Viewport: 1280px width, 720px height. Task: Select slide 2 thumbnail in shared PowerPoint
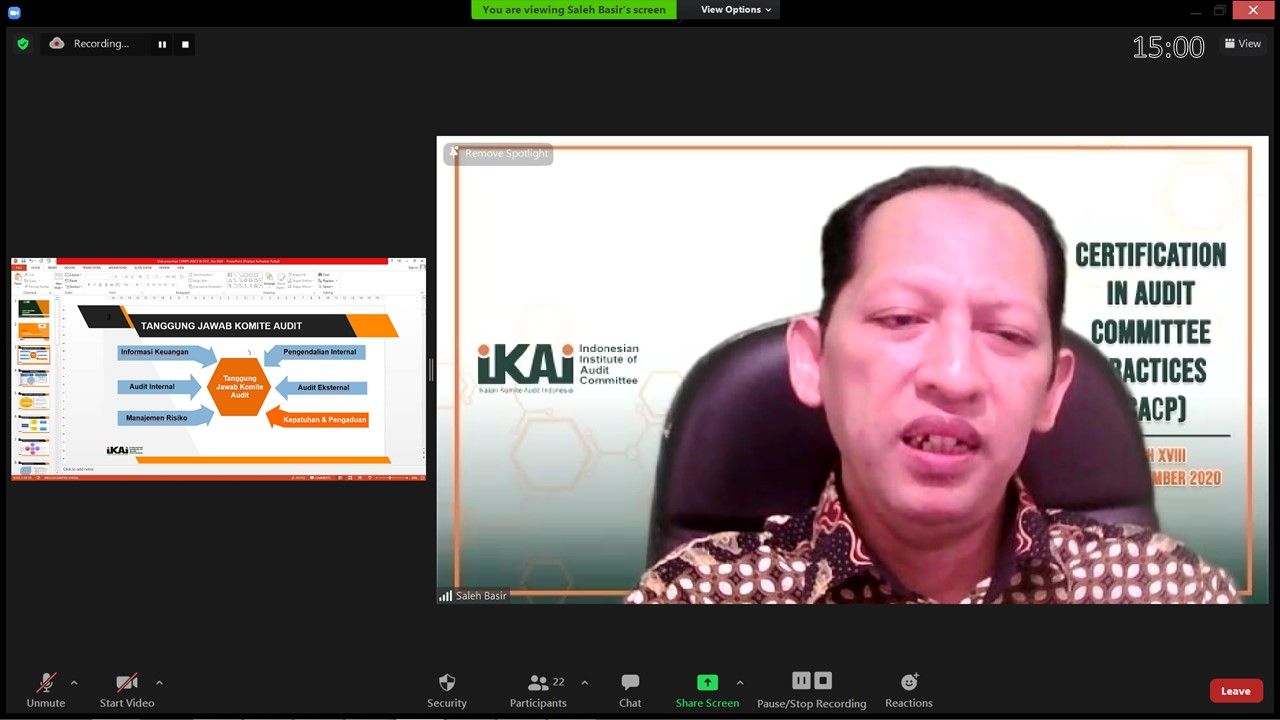34,331
